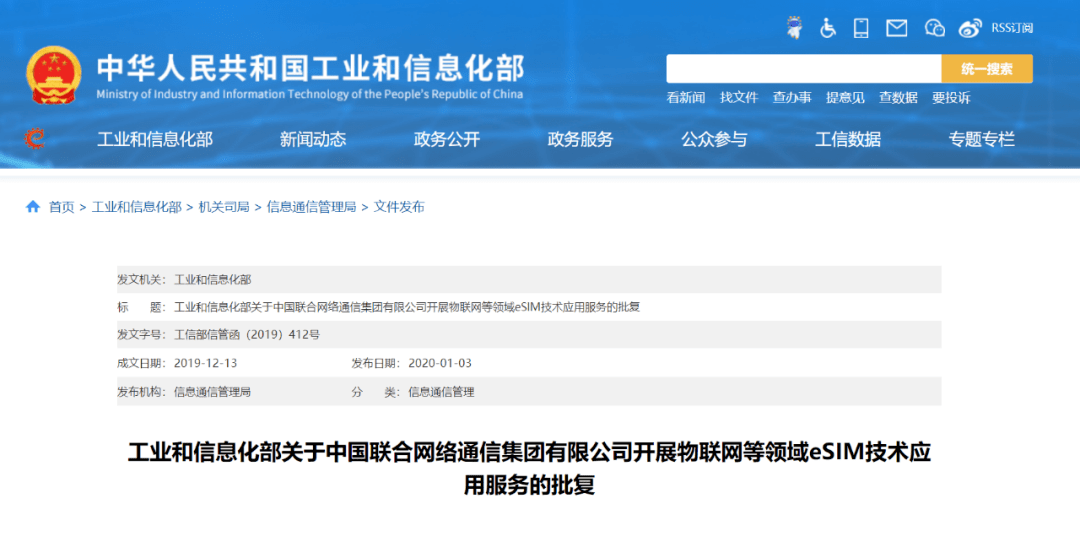
Task: Click the national emblem logo
Action: (54, 75)
